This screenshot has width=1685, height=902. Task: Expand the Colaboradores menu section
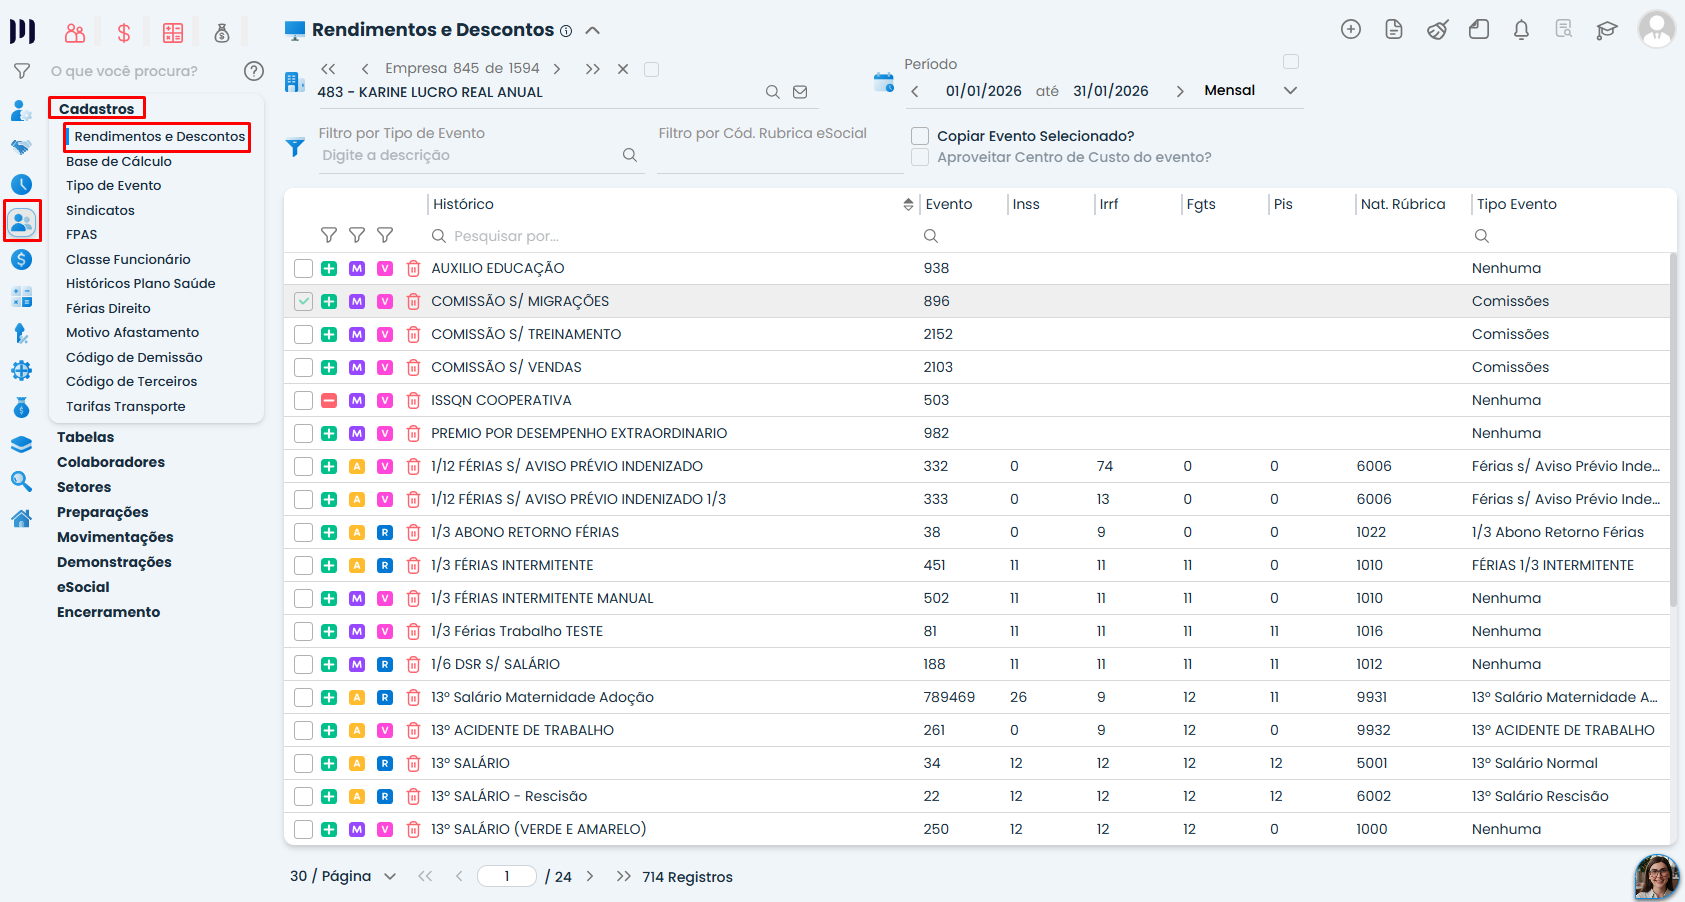[111, 462]
